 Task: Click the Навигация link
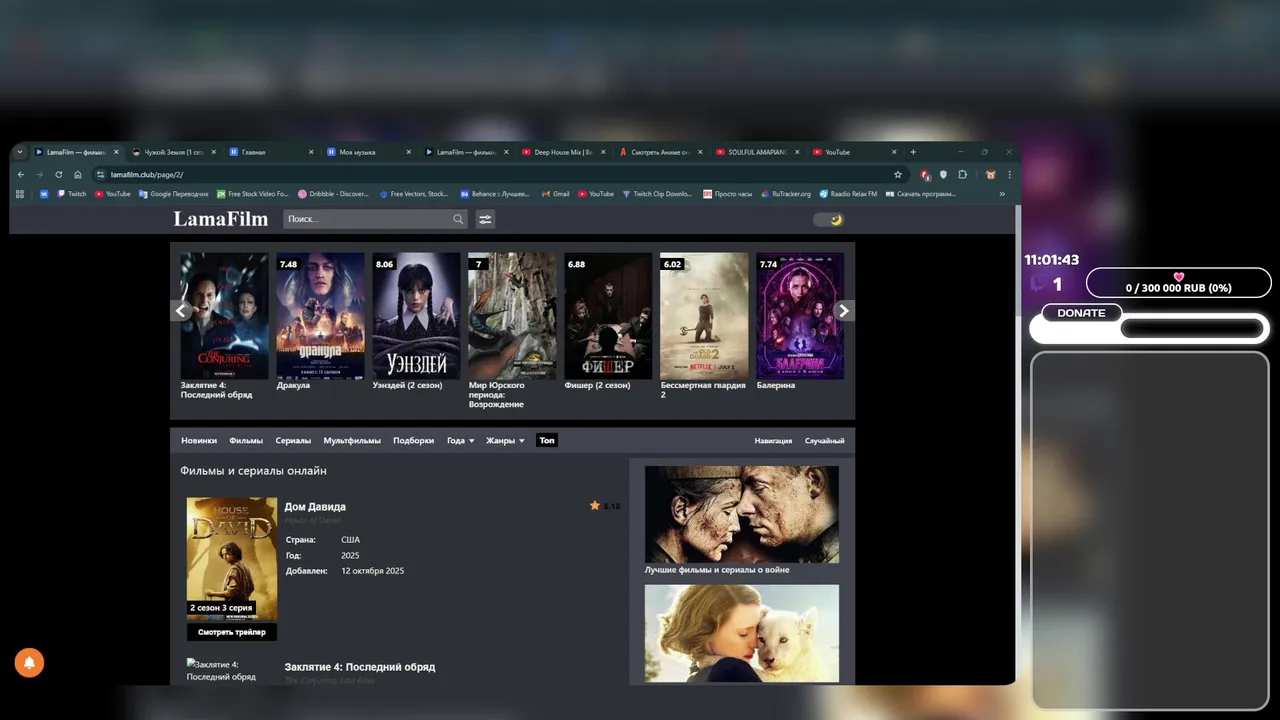pyautogui.click(x=773, y=440)
